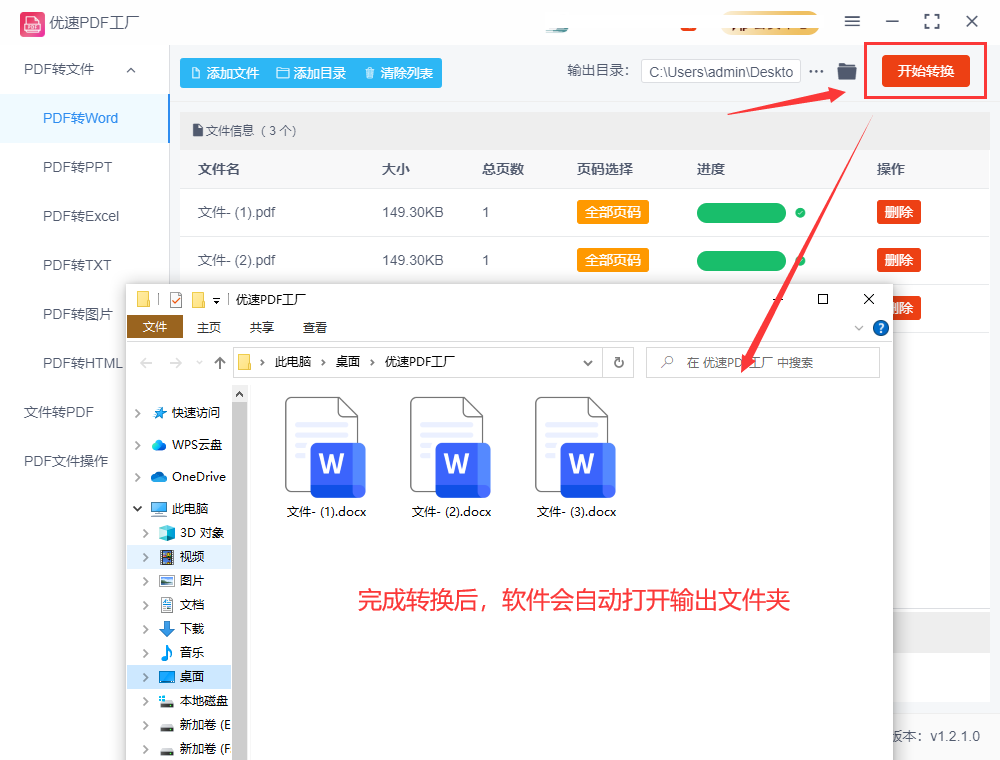Open 文件- (1).docx in Explorer window

tap(326, 457)
